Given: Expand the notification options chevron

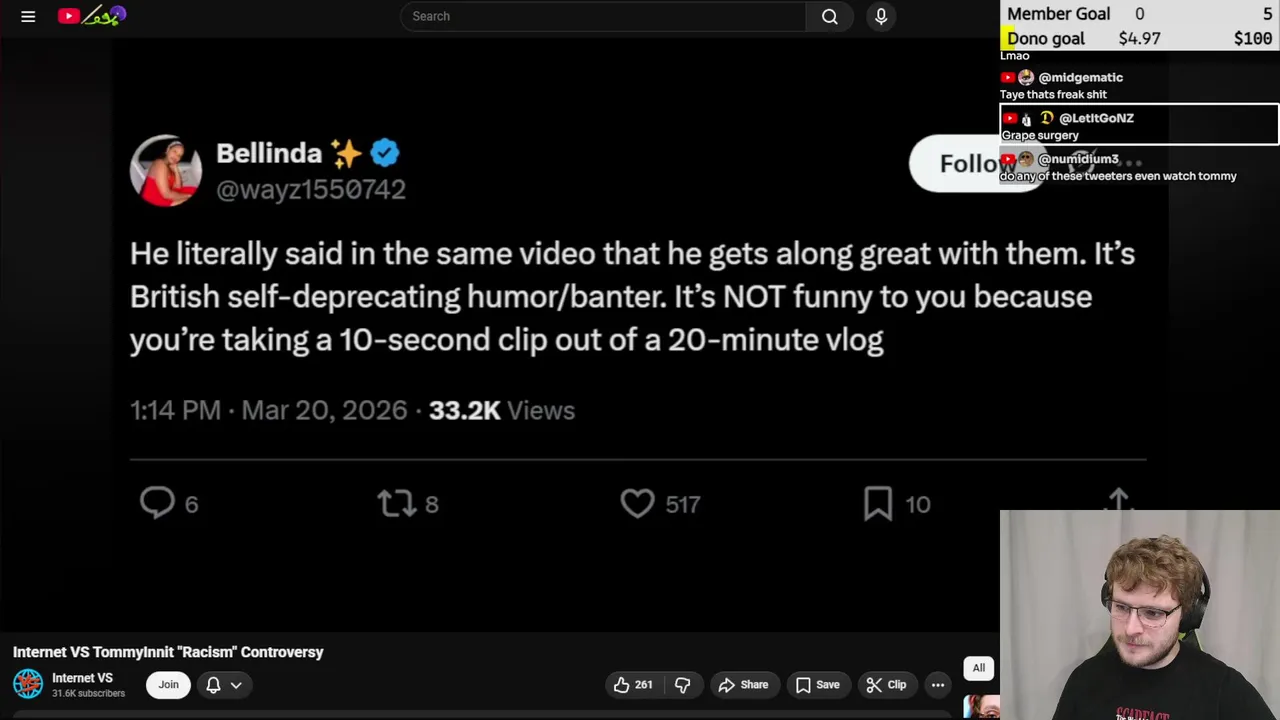Looking at the screenshot, I should tap(236, 685).
